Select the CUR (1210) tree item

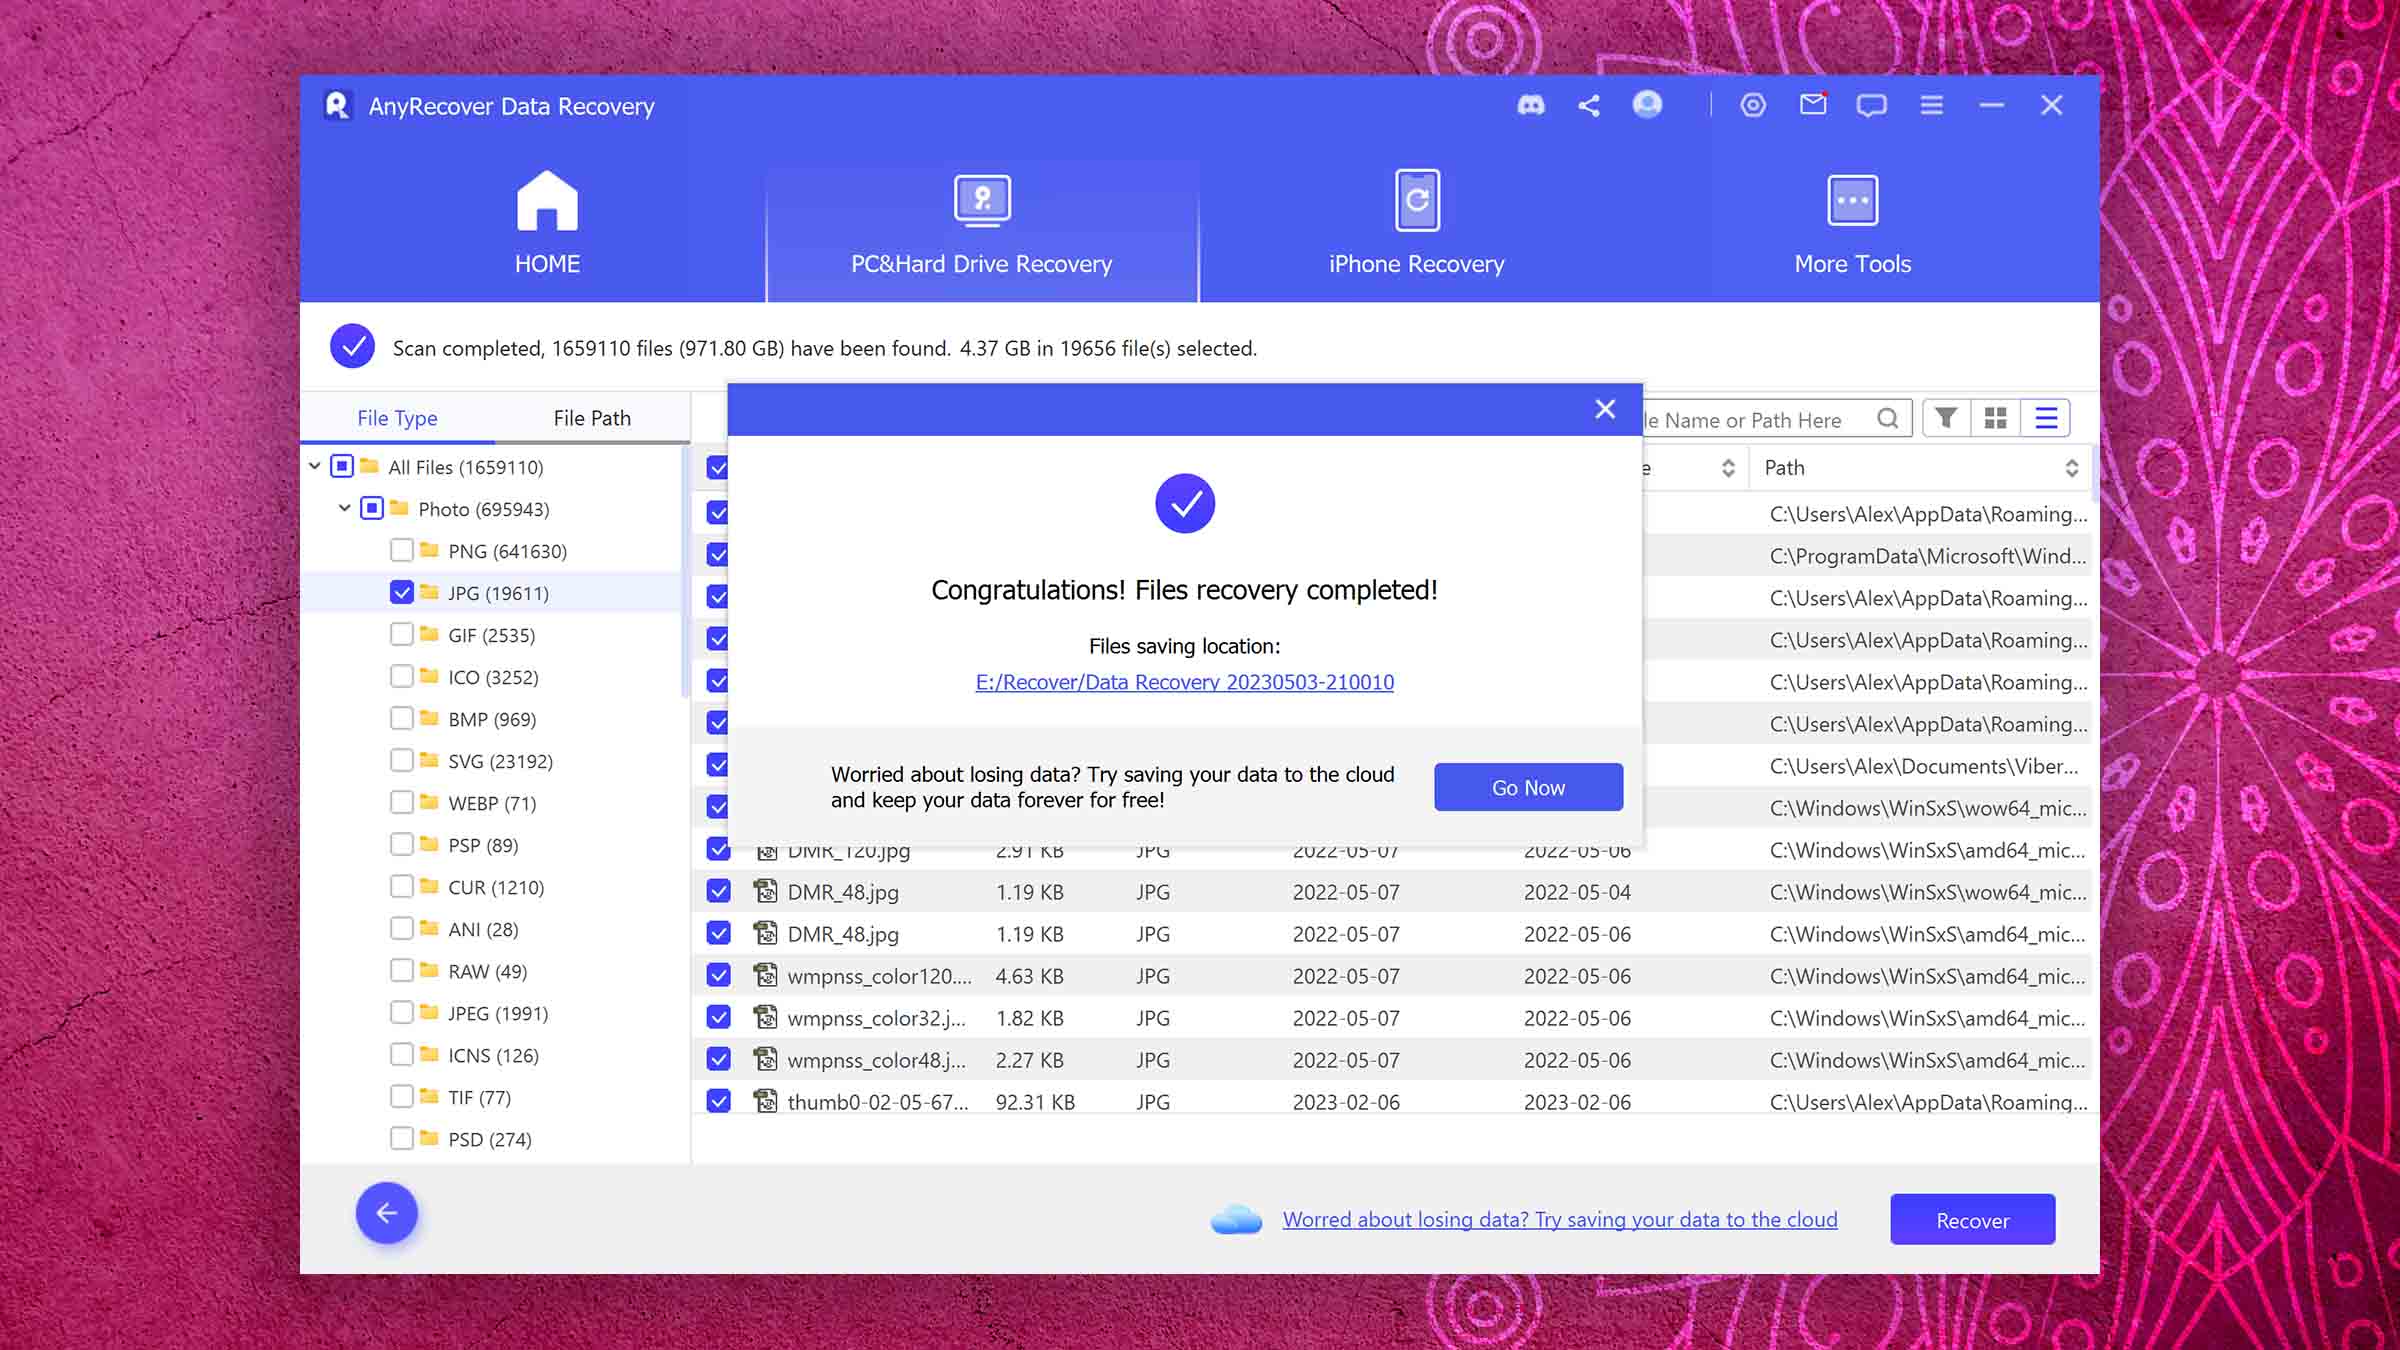(x=496, y=887)
